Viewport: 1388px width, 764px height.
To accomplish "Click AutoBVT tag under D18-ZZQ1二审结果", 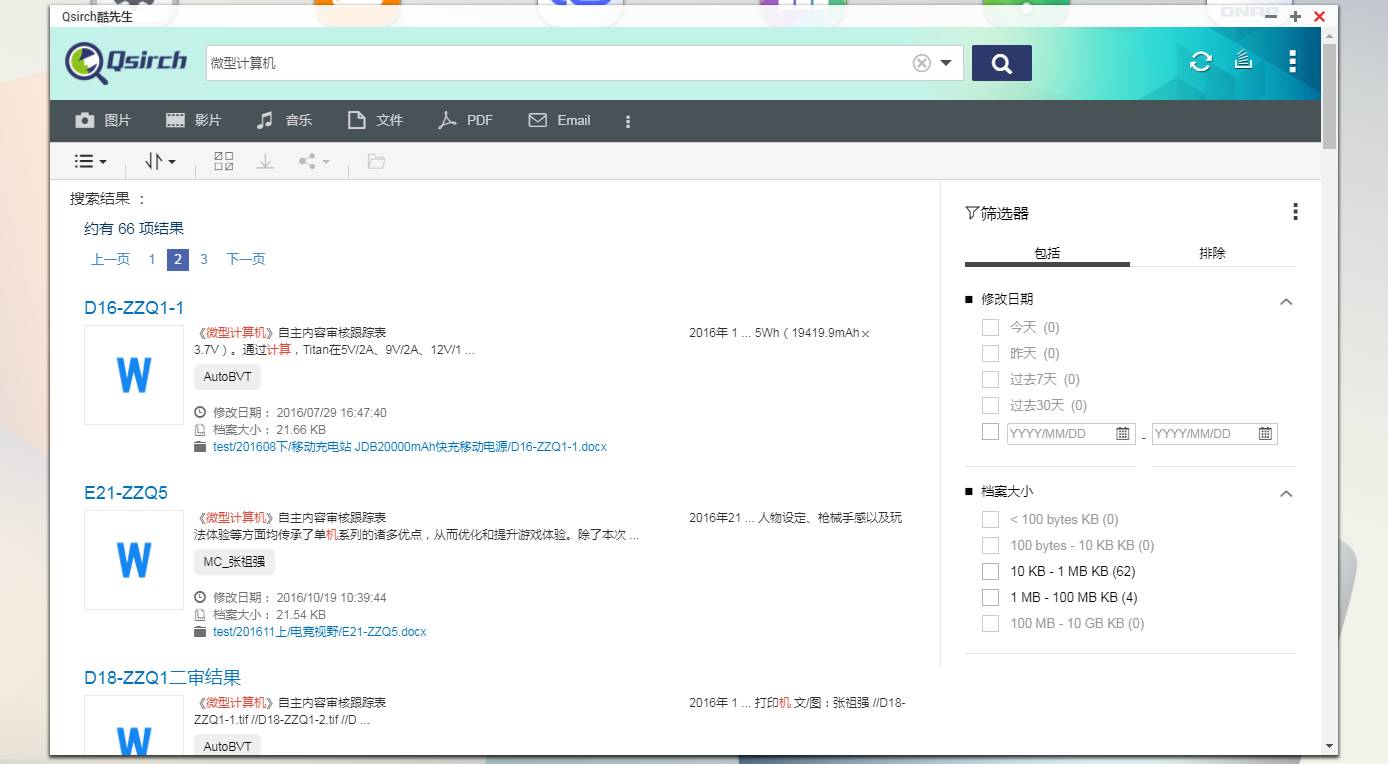I will 227,746.
